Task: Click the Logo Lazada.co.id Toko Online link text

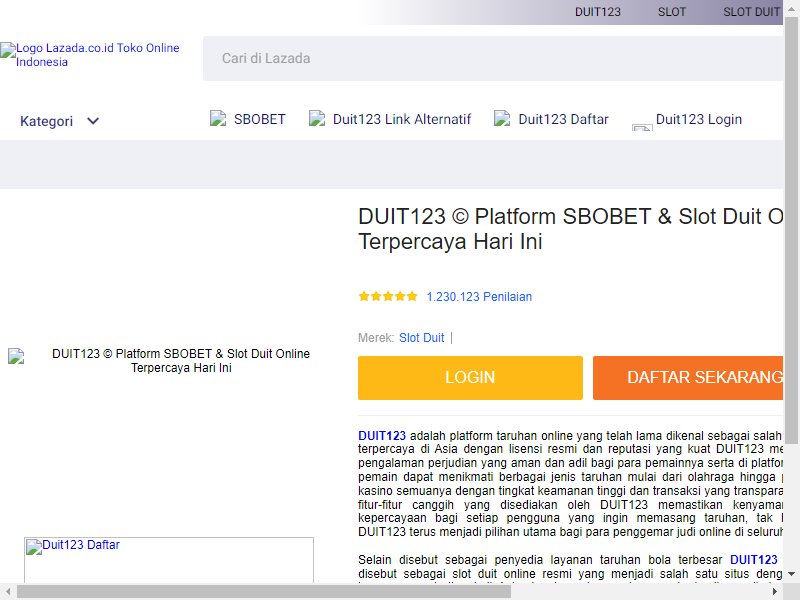Action: (x=97, y=55)
